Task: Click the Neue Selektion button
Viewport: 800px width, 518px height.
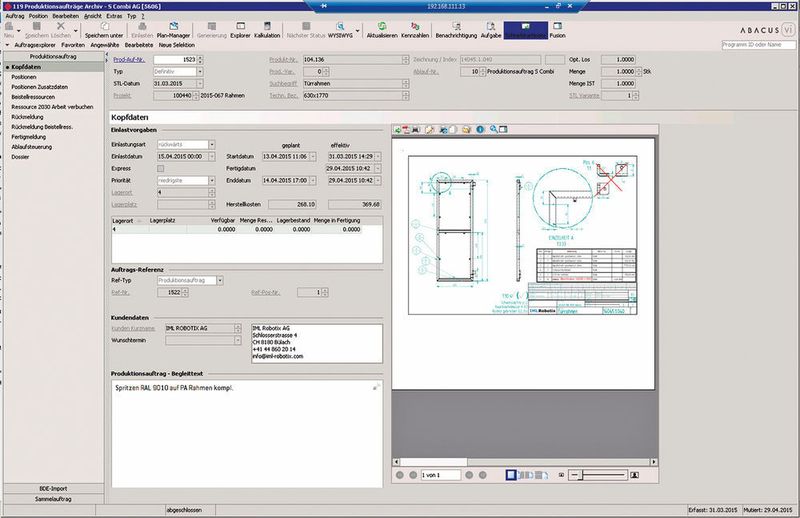Action: pyautogui.click(x=177, y=45)
